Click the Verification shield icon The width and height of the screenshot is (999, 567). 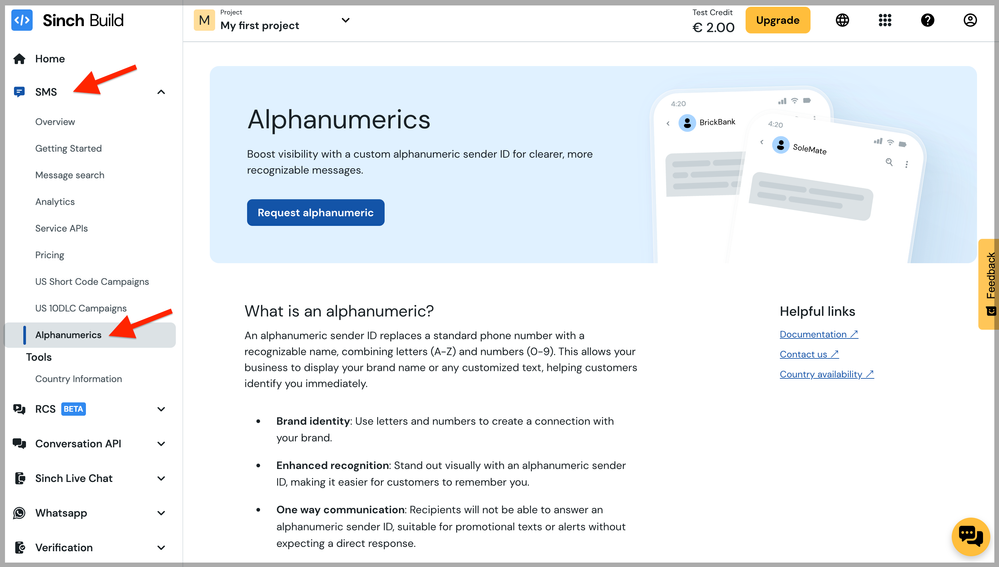[20, 547]
